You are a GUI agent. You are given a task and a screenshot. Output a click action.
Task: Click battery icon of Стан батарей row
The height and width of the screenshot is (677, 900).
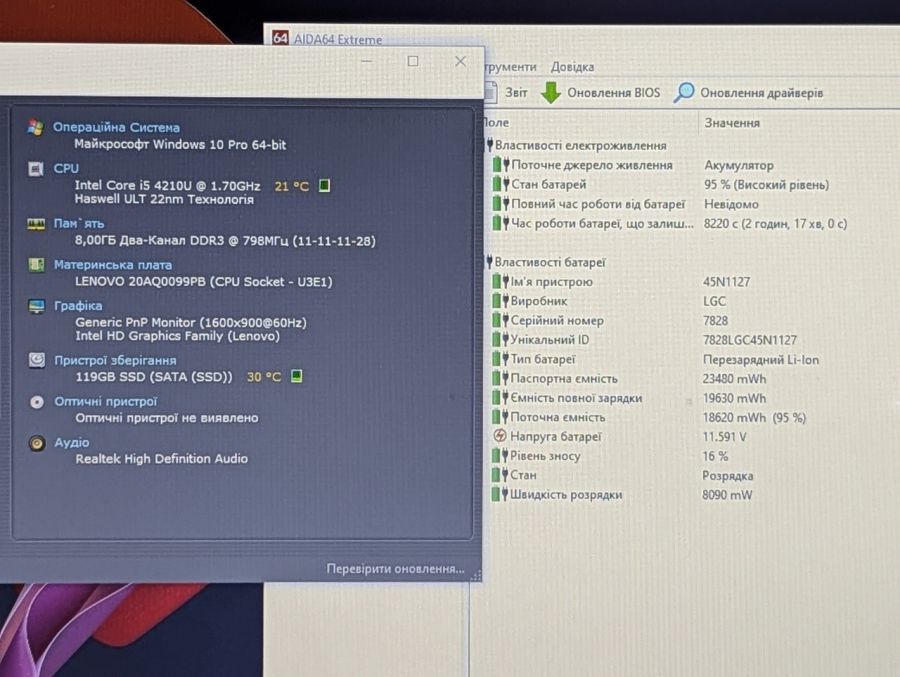pos(501,185)
